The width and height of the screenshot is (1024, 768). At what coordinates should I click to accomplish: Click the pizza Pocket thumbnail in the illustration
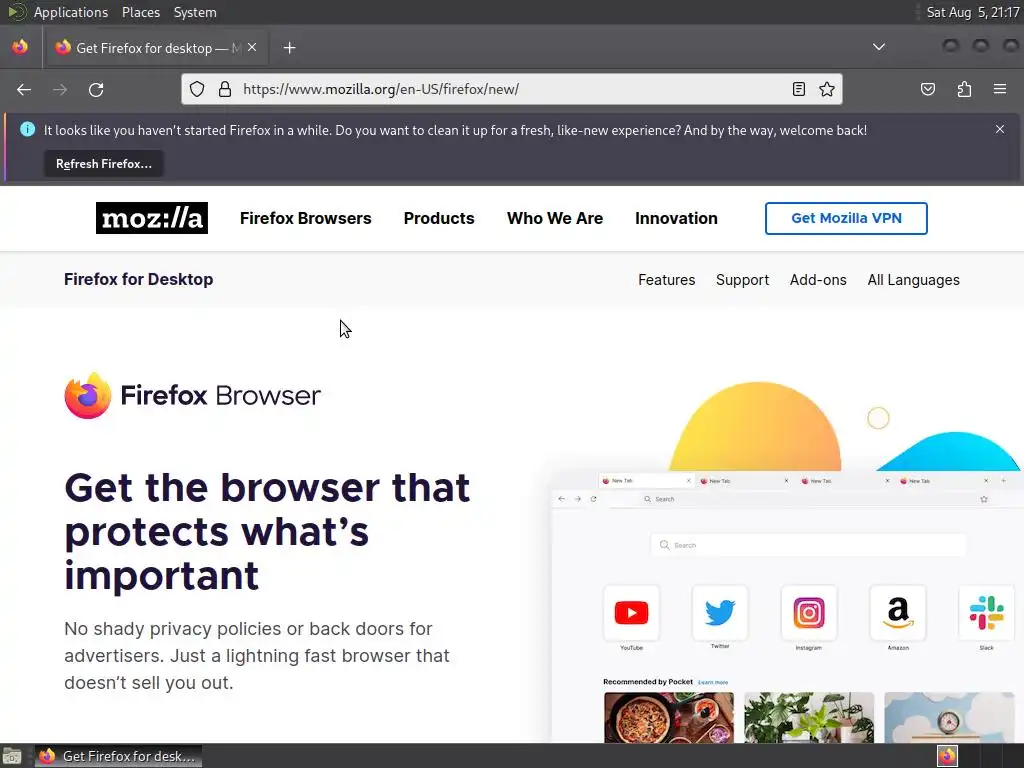click(x=669, y=717)
